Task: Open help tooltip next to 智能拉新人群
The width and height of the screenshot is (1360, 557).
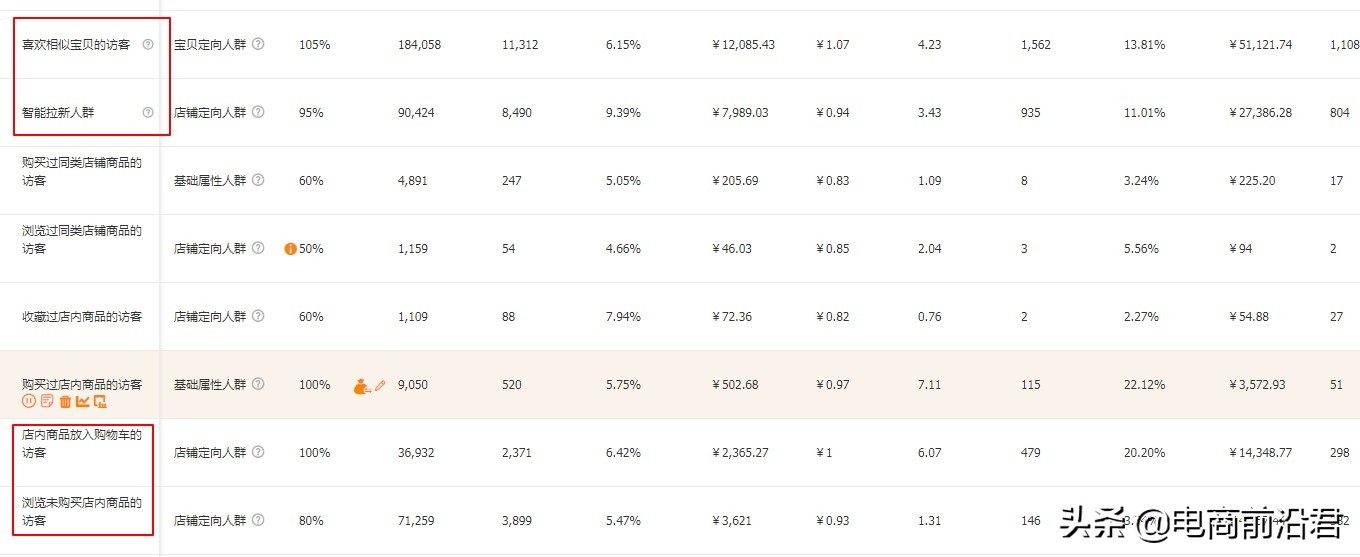Action: [x=148, y=113]
